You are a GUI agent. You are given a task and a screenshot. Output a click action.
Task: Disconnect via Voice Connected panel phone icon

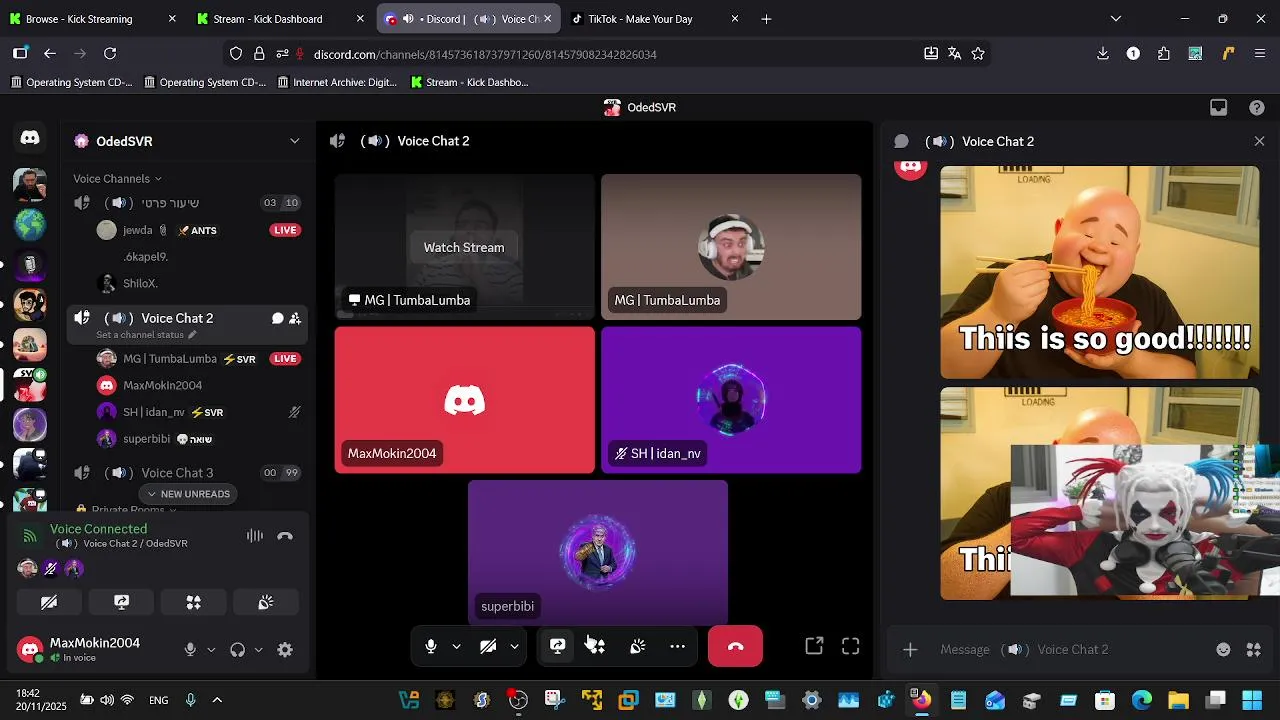tap(285, 536)
